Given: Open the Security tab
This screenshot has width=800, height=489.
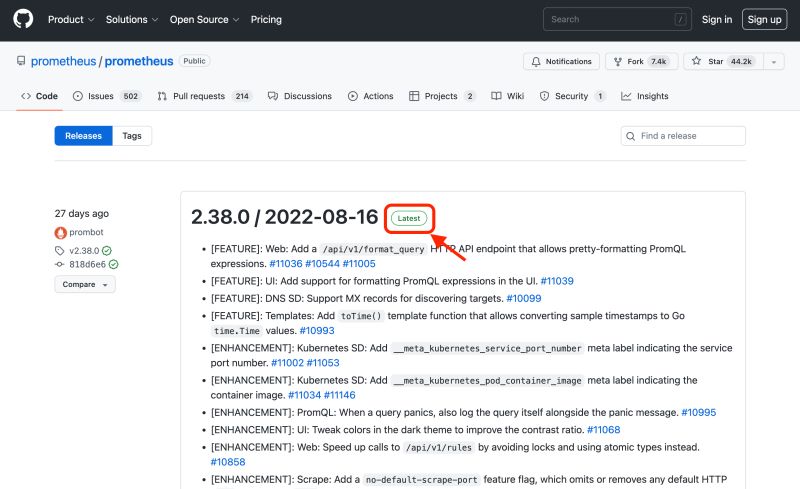Looking at the screenshot, I should point(572,96).
